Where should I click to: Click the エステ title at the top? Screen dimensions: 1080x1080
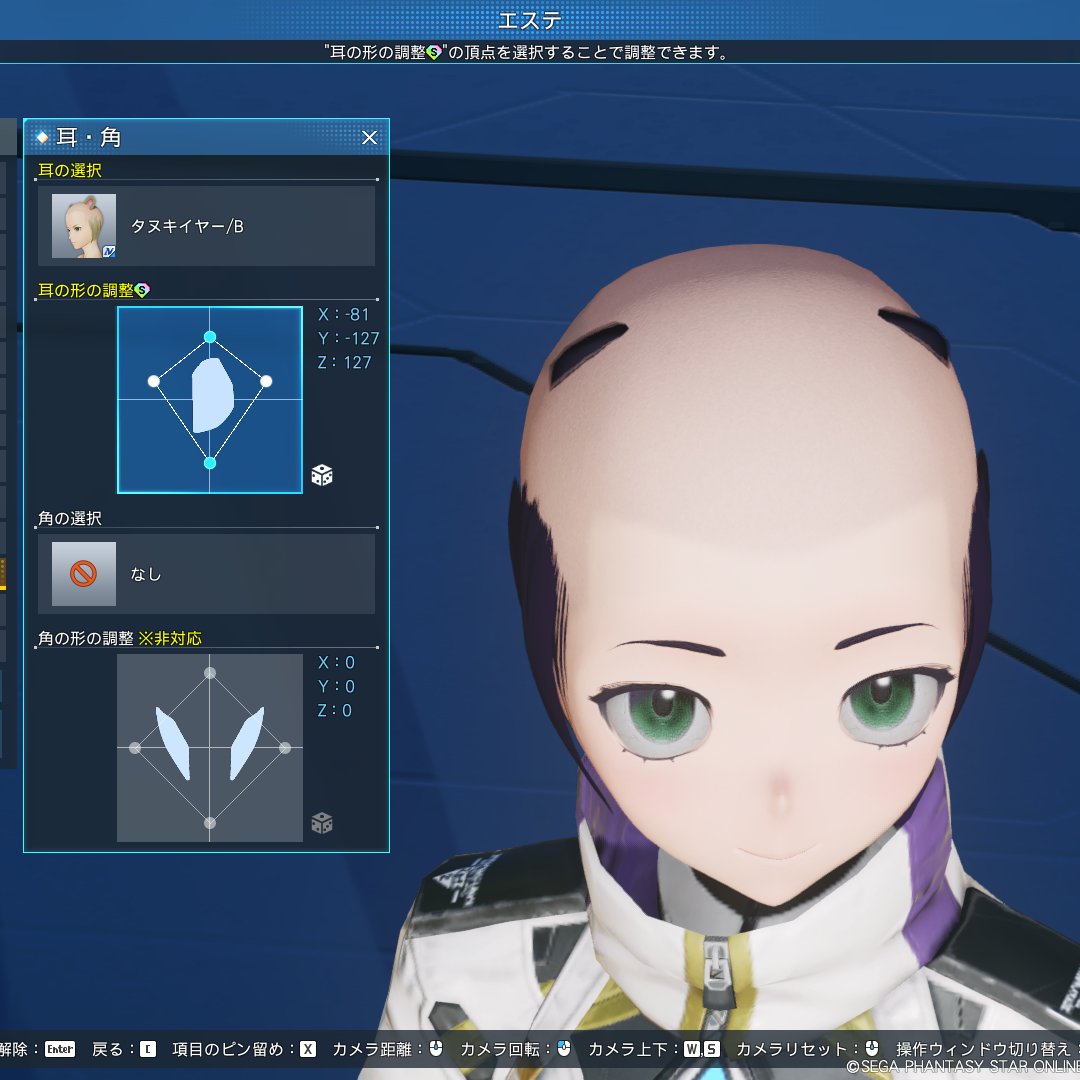[x=530, y=20]
